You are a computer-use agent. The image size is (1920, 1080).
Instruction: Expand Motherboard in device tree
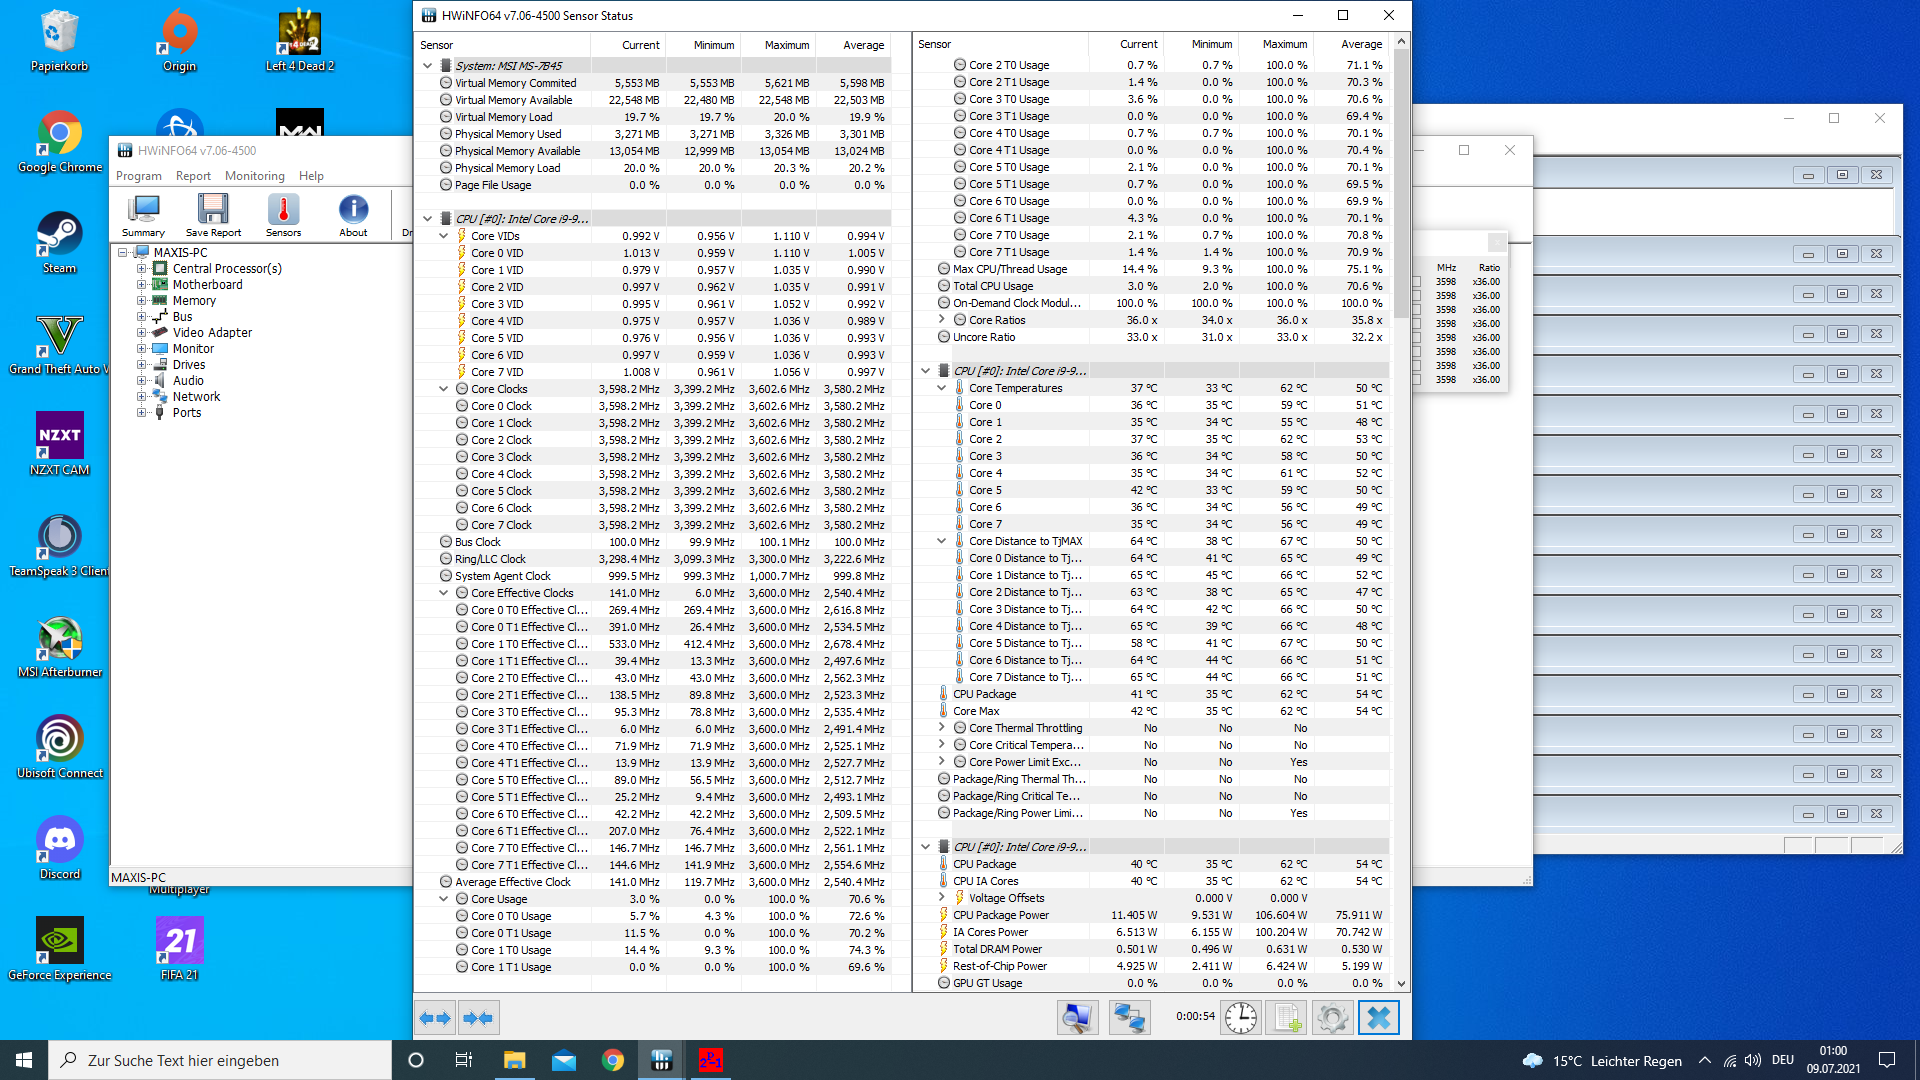tap(141, 285)
